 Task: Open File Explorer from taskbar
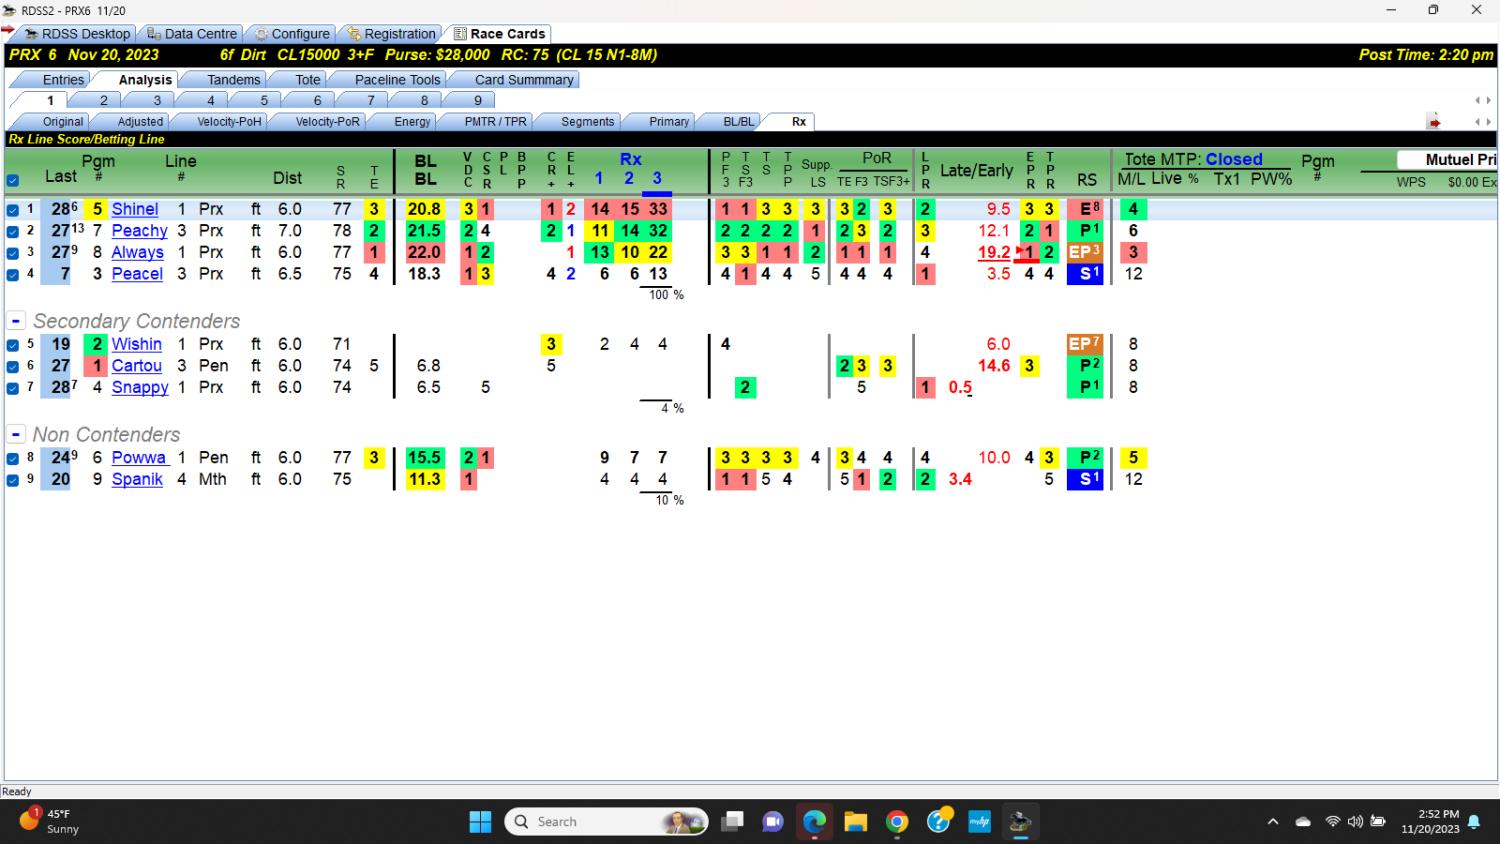point(855,822)
